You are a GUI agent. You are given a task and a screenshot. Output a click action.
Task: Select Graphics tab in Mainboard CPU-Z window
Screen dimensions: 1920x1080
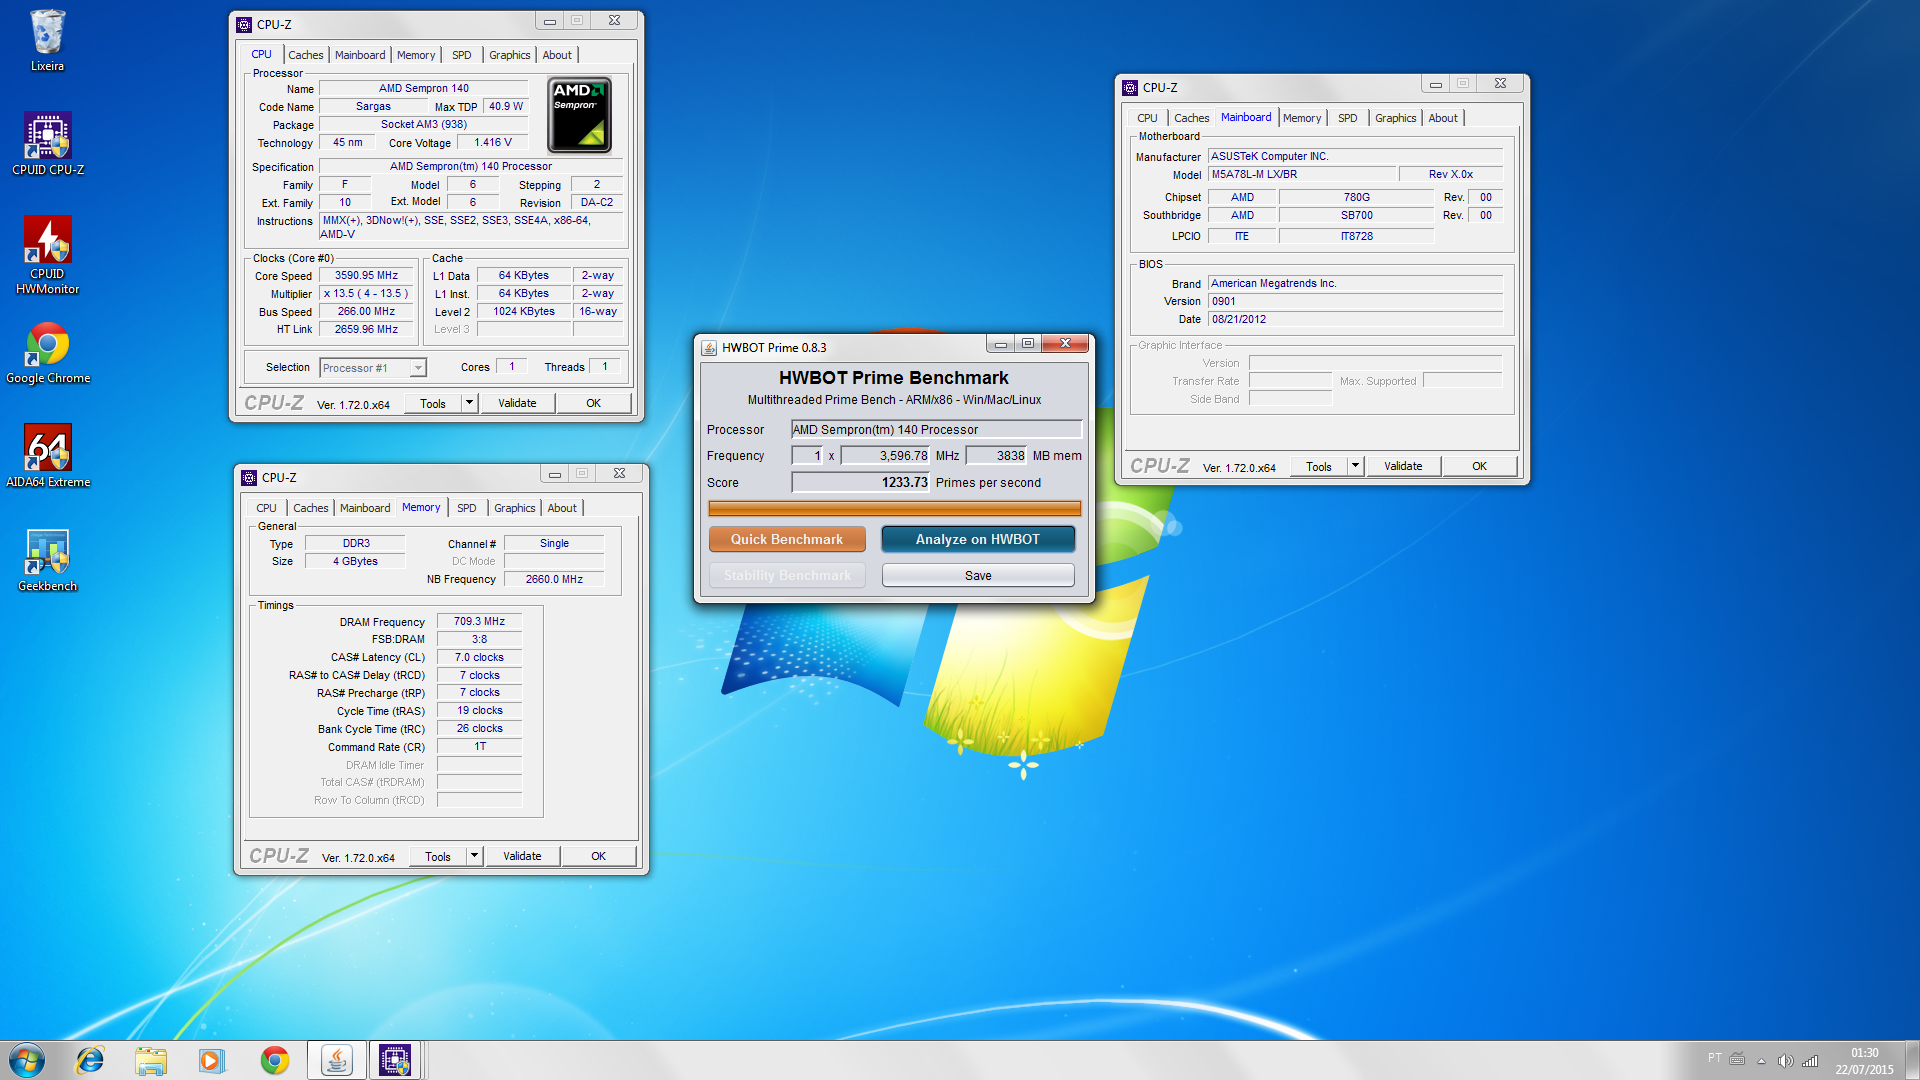coord(1395,118)
